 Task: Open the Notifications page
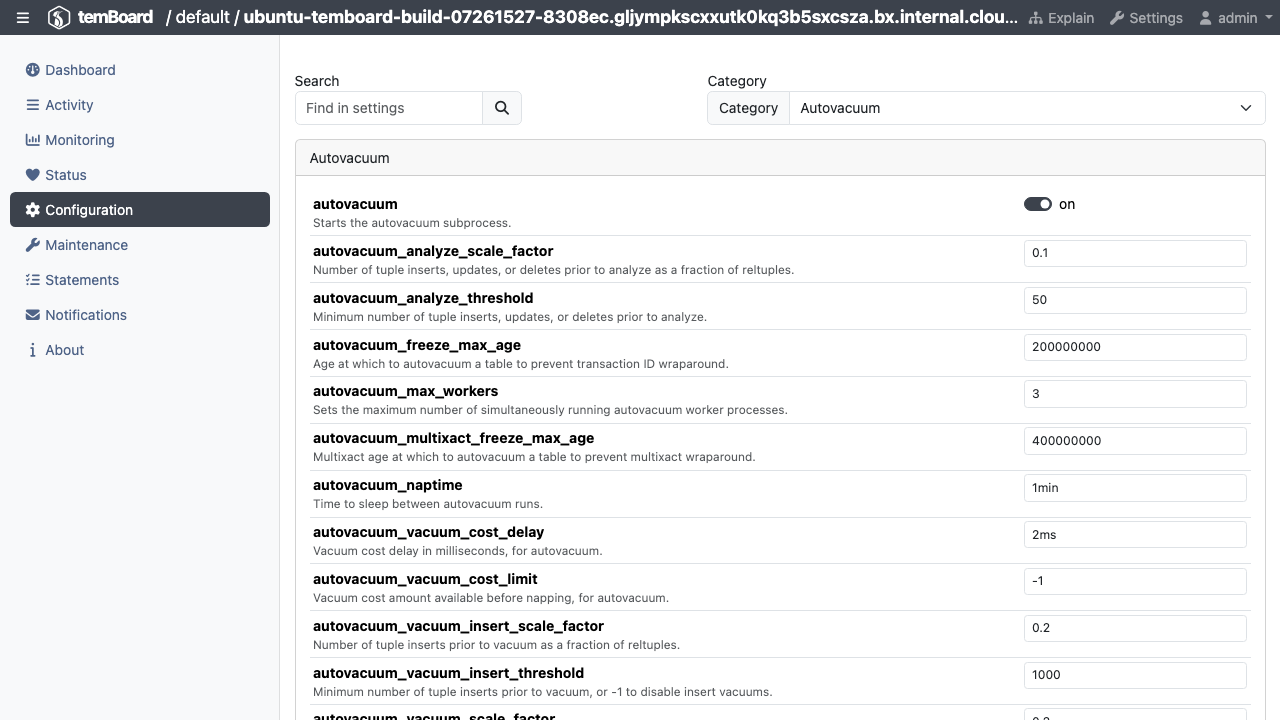(140, 315)
